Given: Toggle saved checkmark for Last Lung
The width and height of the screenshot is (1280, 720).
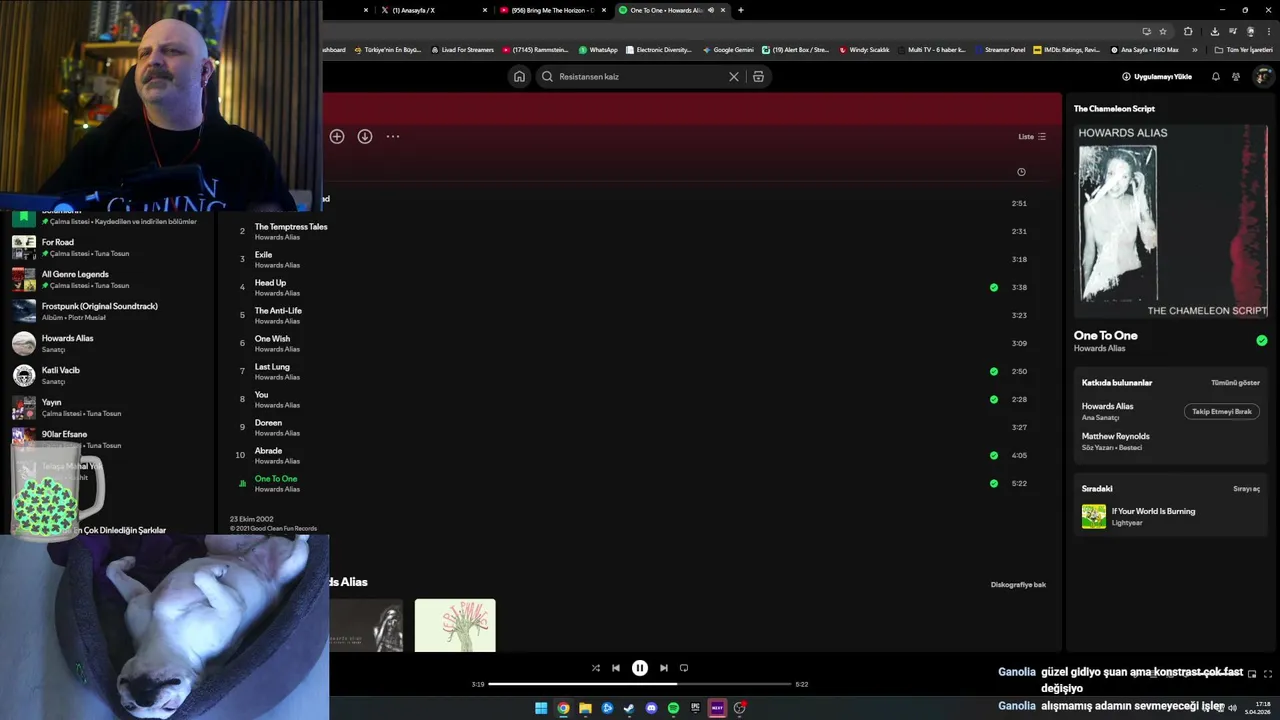Looking at the screenshot, I should pos(994,371).
